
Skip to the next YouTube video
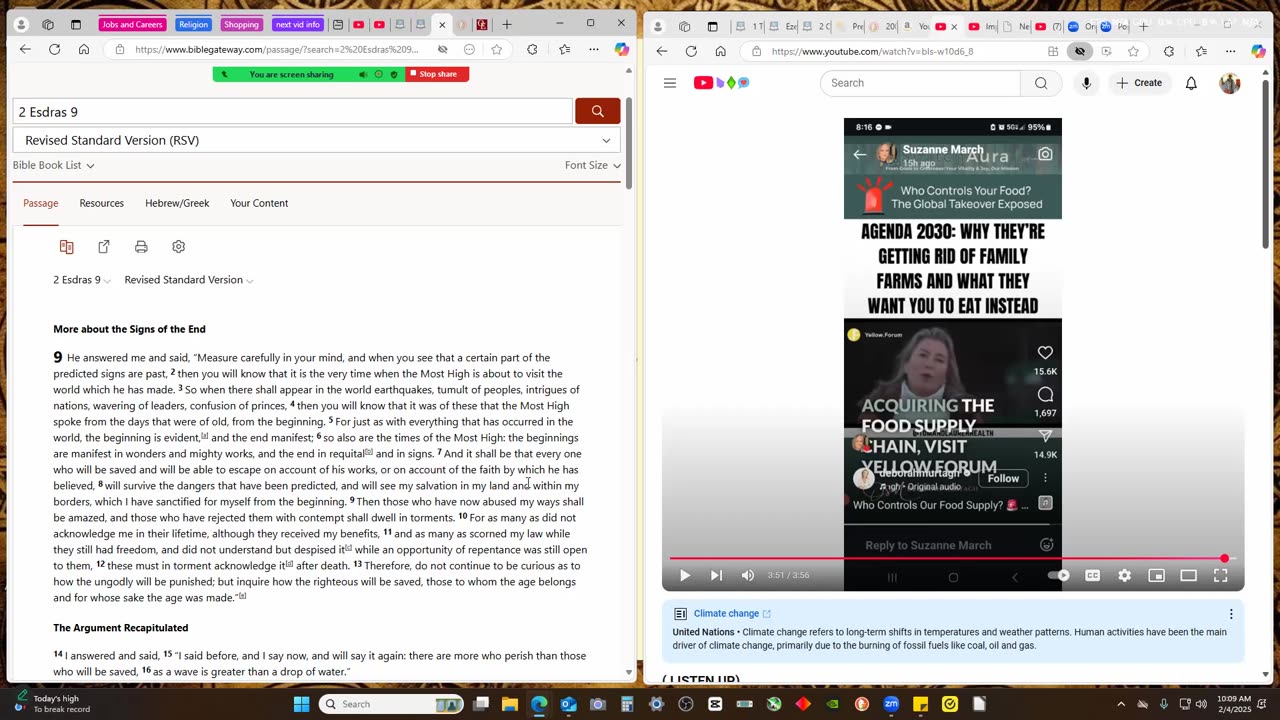(x=716, y=575)
